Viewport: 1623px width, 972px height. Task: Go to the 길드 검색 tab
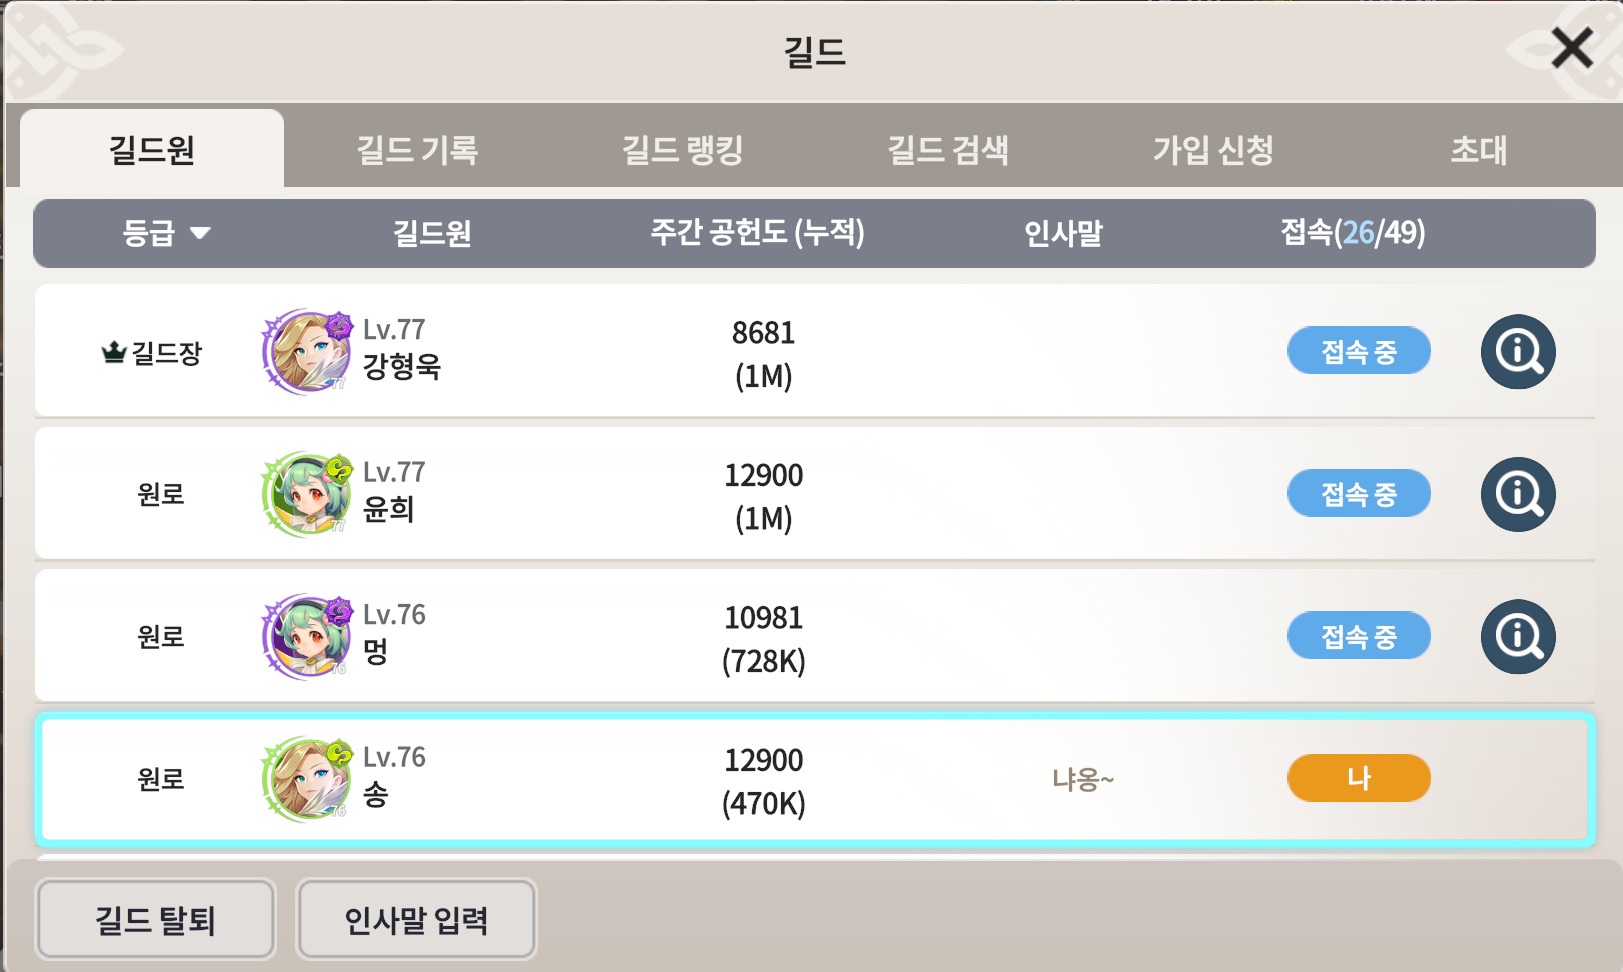(948, 150)
